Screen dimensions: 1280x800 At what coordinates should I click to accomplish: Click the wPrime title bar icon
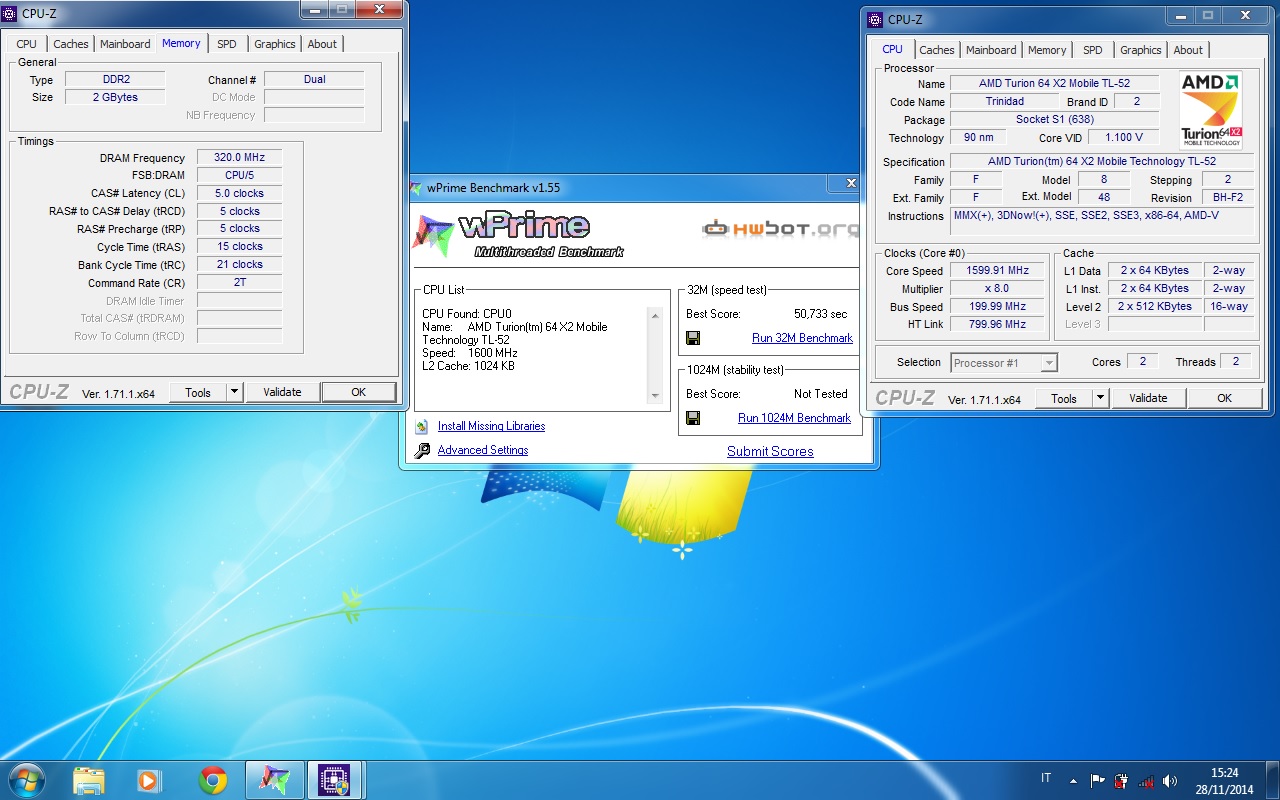pyautogui.click(x=416, y=187)
